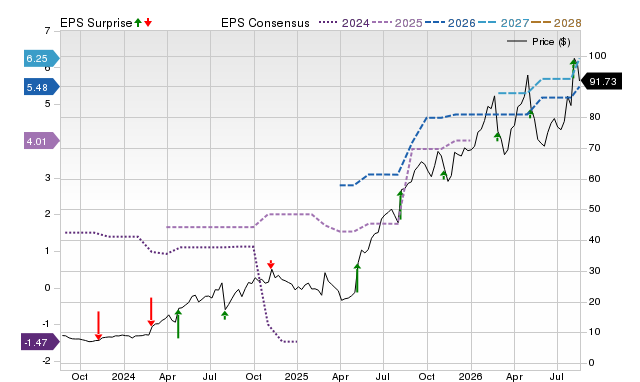Screen dimensions: 640x382
Task: Click the green beat arrow after Oct 2025
Action: pos(444,175)
